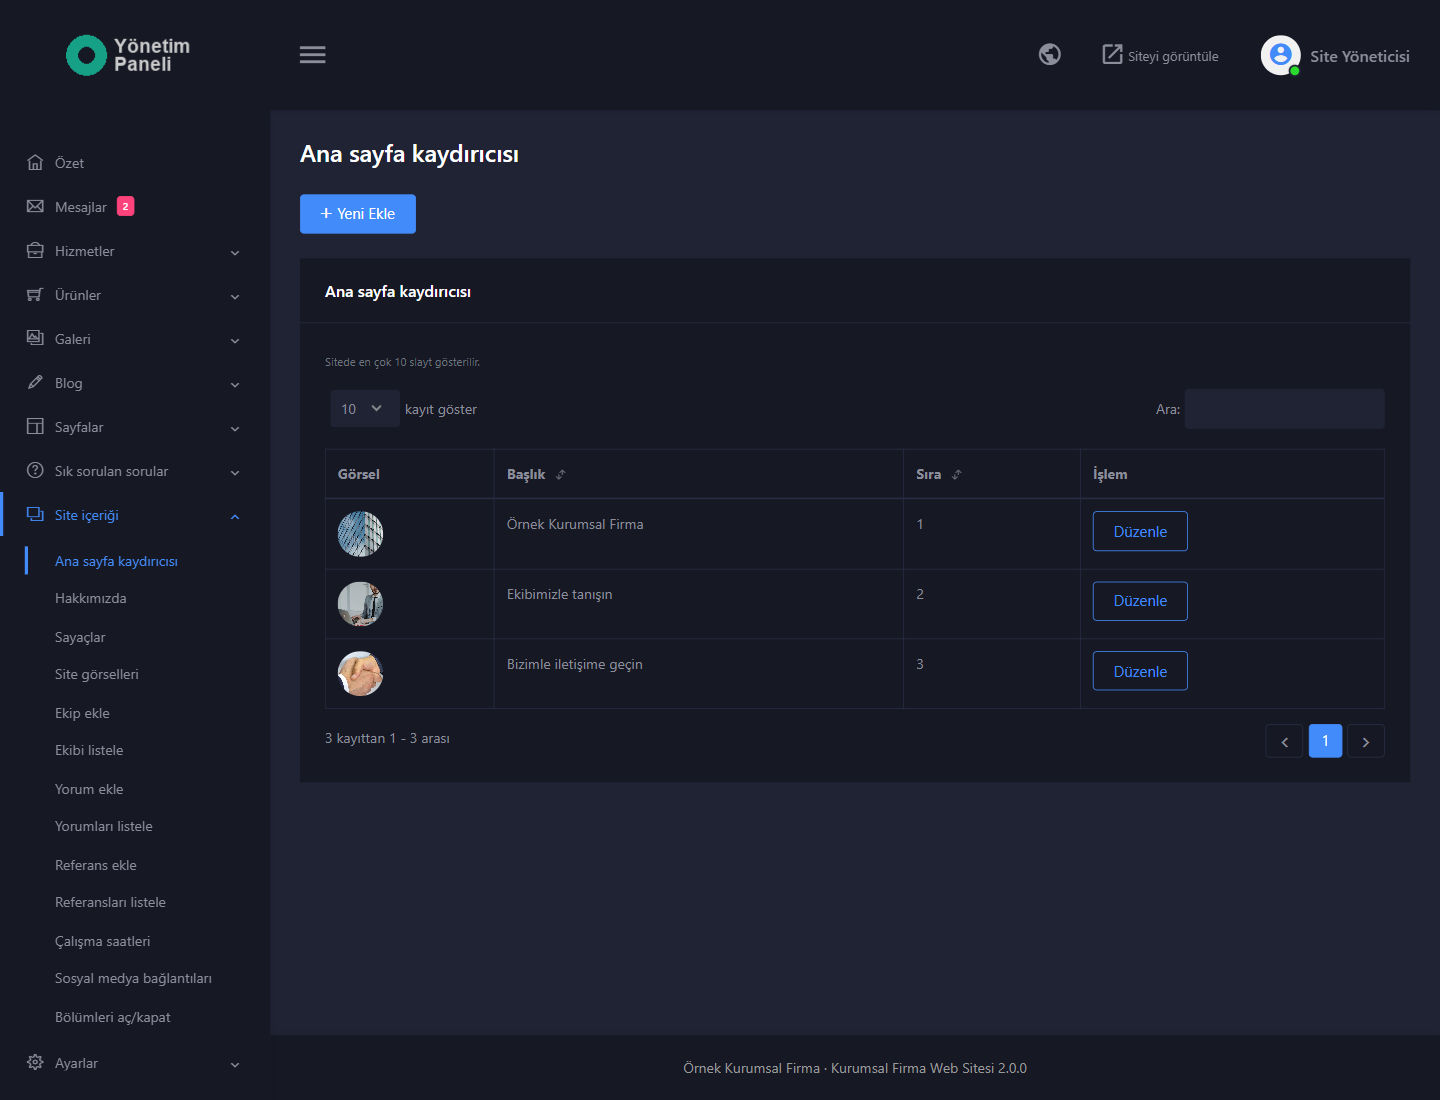Image resolution: width=1440 pixels, height=1100 pixels.
Task: Open Sosyal medya bağlantıları menu item
Action: [x=133, y=978]
